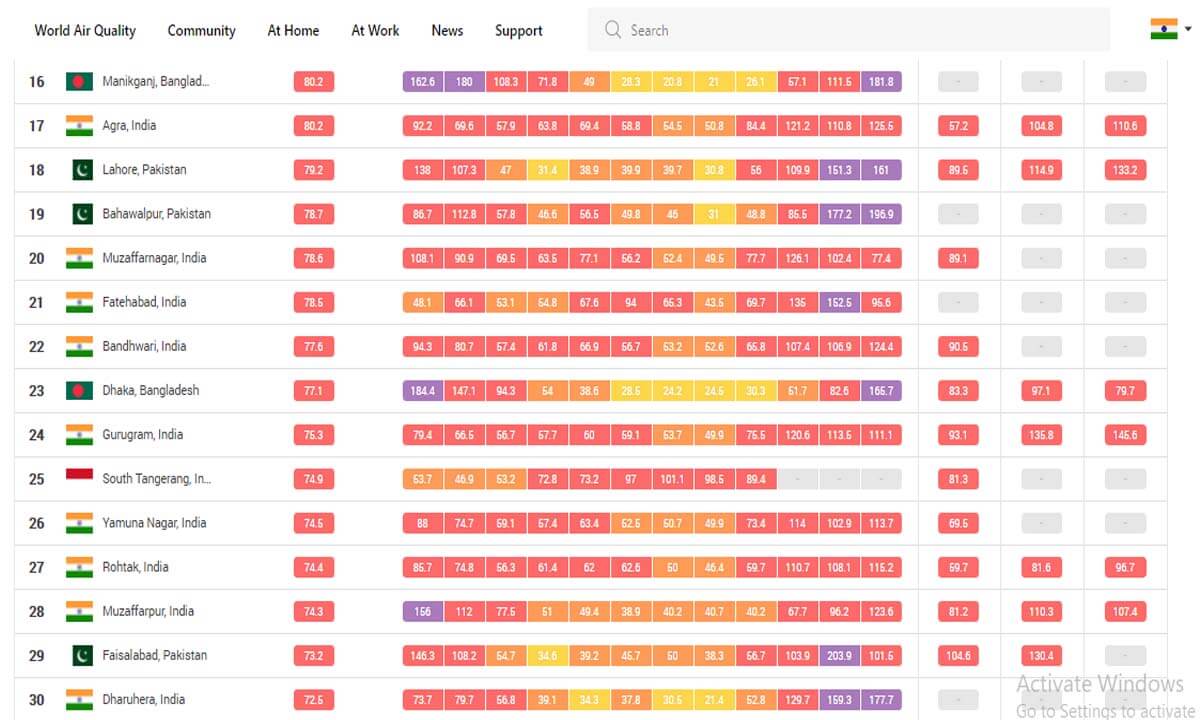Viewport: 1200px width, 720px height.
Task: Go to the News section
Action: (x=447, y=30)
